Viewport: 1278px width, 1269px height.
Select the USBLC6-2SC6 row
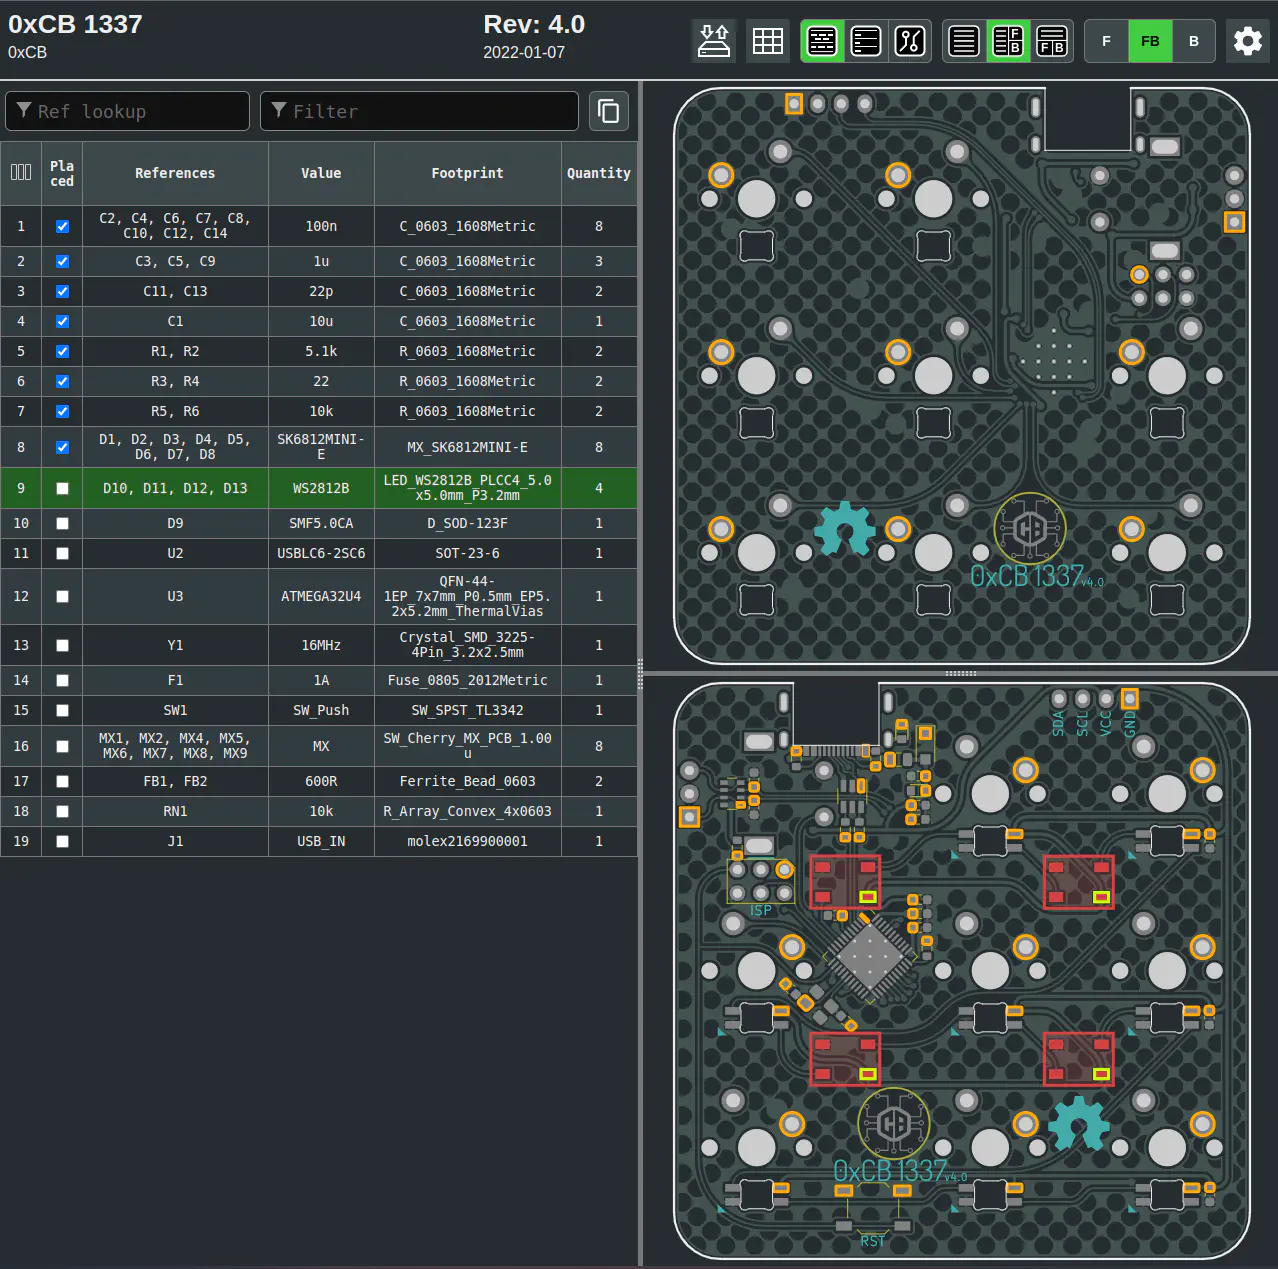(x=320, y=553)
